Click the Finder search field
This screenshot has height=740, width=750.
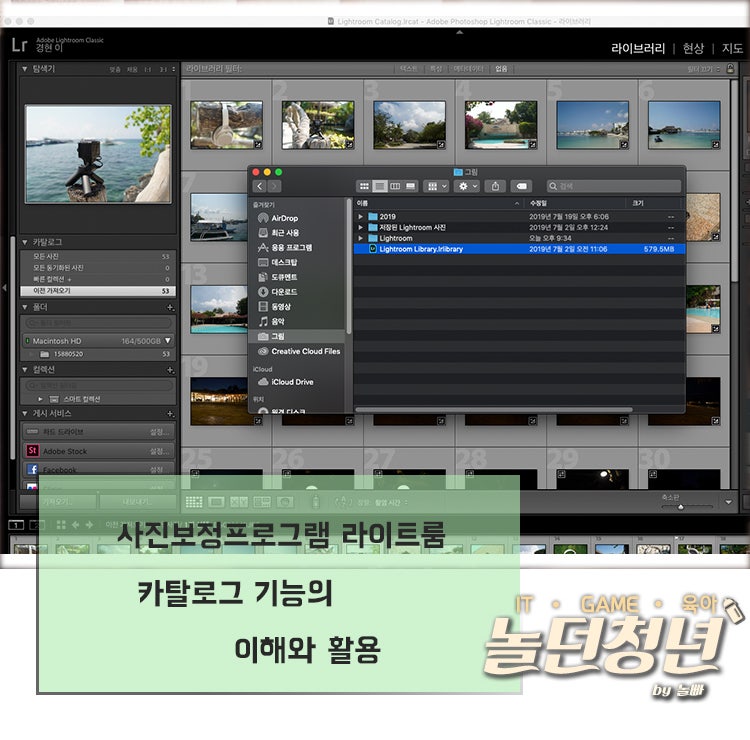(x=614, y=186)
